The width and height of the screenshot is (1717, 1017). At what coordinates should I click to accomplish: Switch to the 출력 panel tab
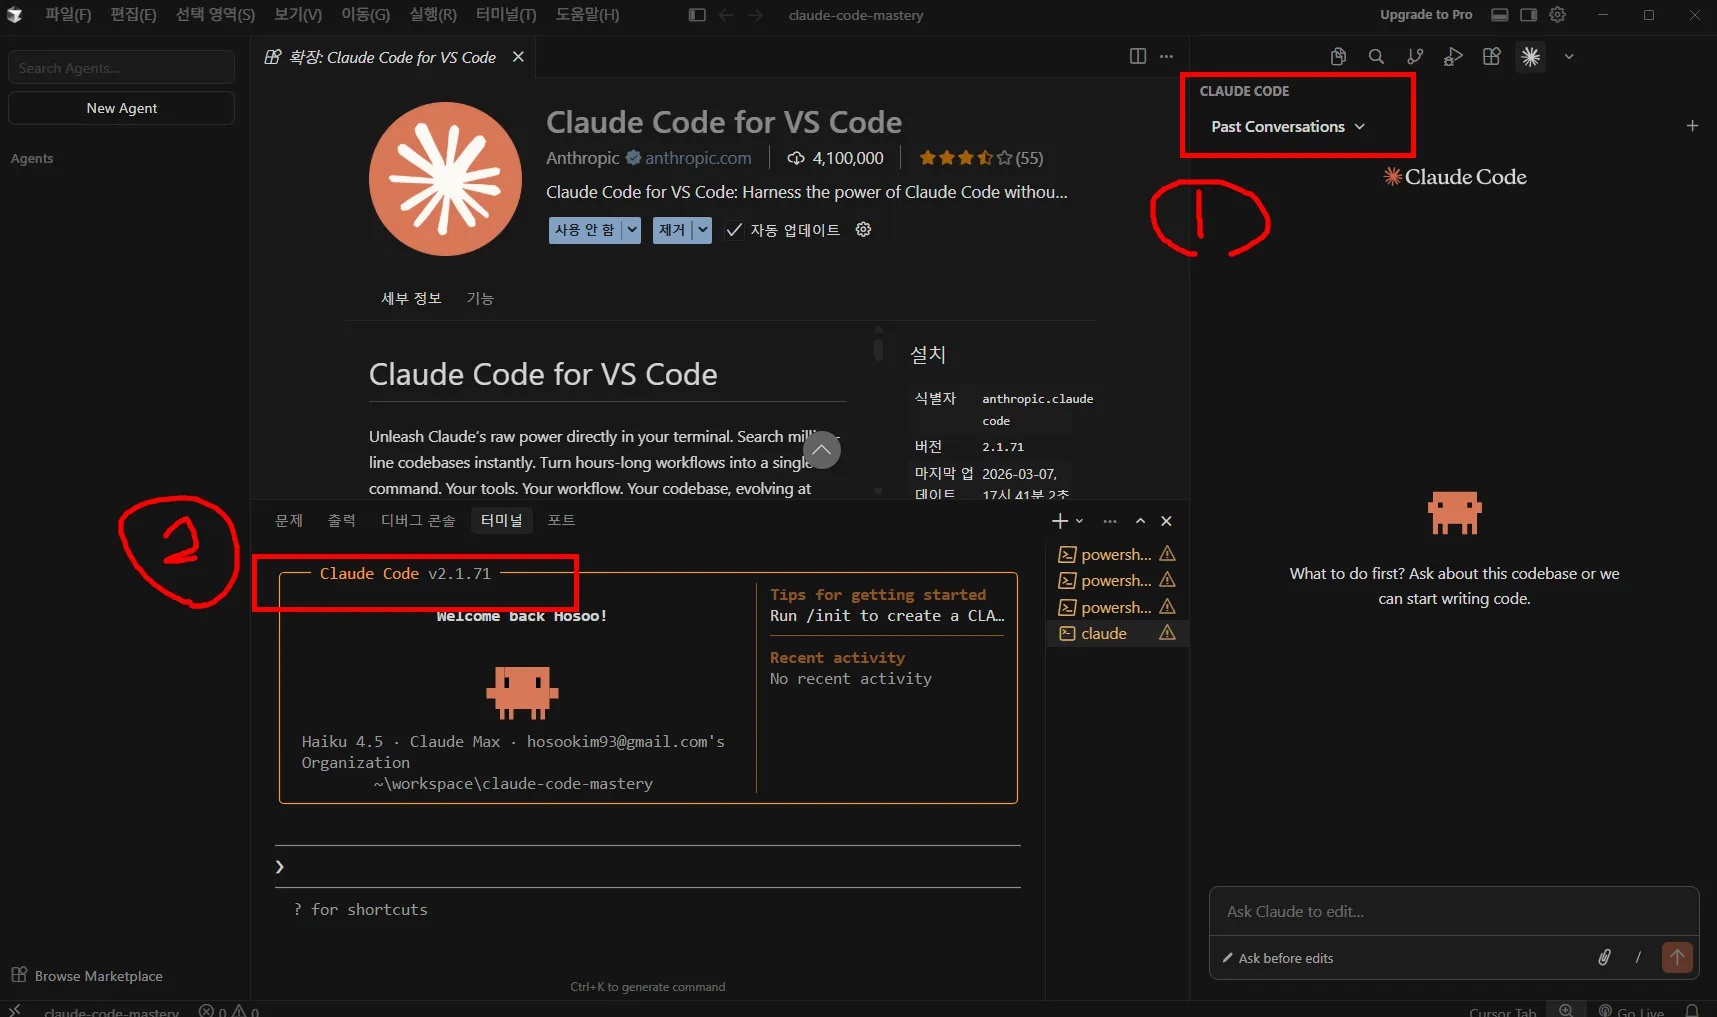(x=342, y=520)
